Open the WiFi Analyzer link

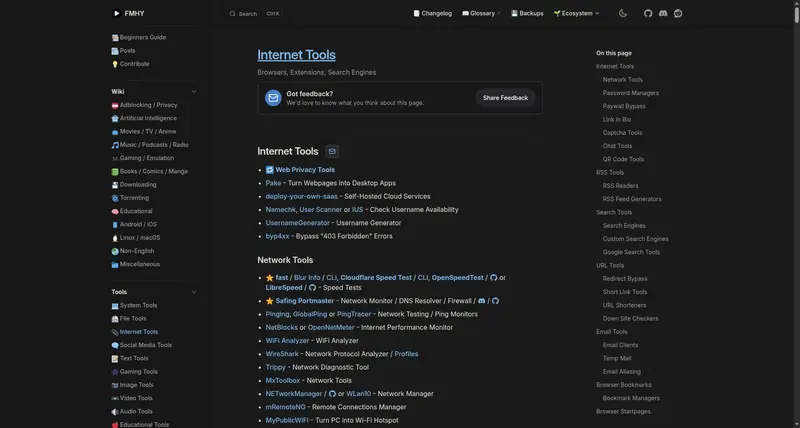[x=287, y=341]
